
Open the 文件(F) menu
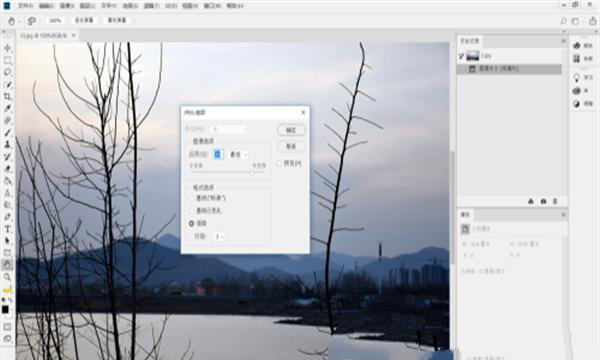tap(26, 6)
